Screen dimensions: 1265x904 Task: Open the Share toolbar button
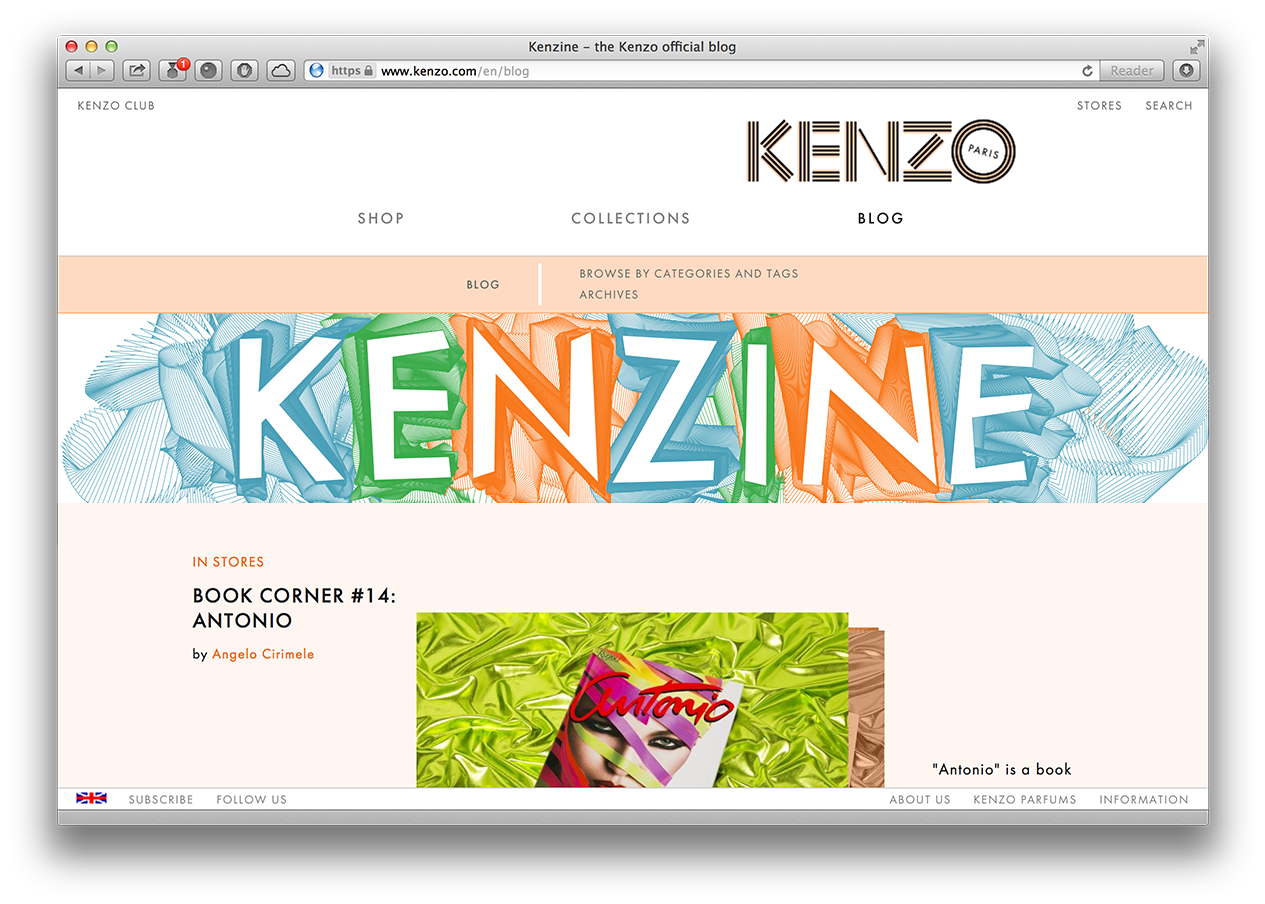click(x=136, y=71)
